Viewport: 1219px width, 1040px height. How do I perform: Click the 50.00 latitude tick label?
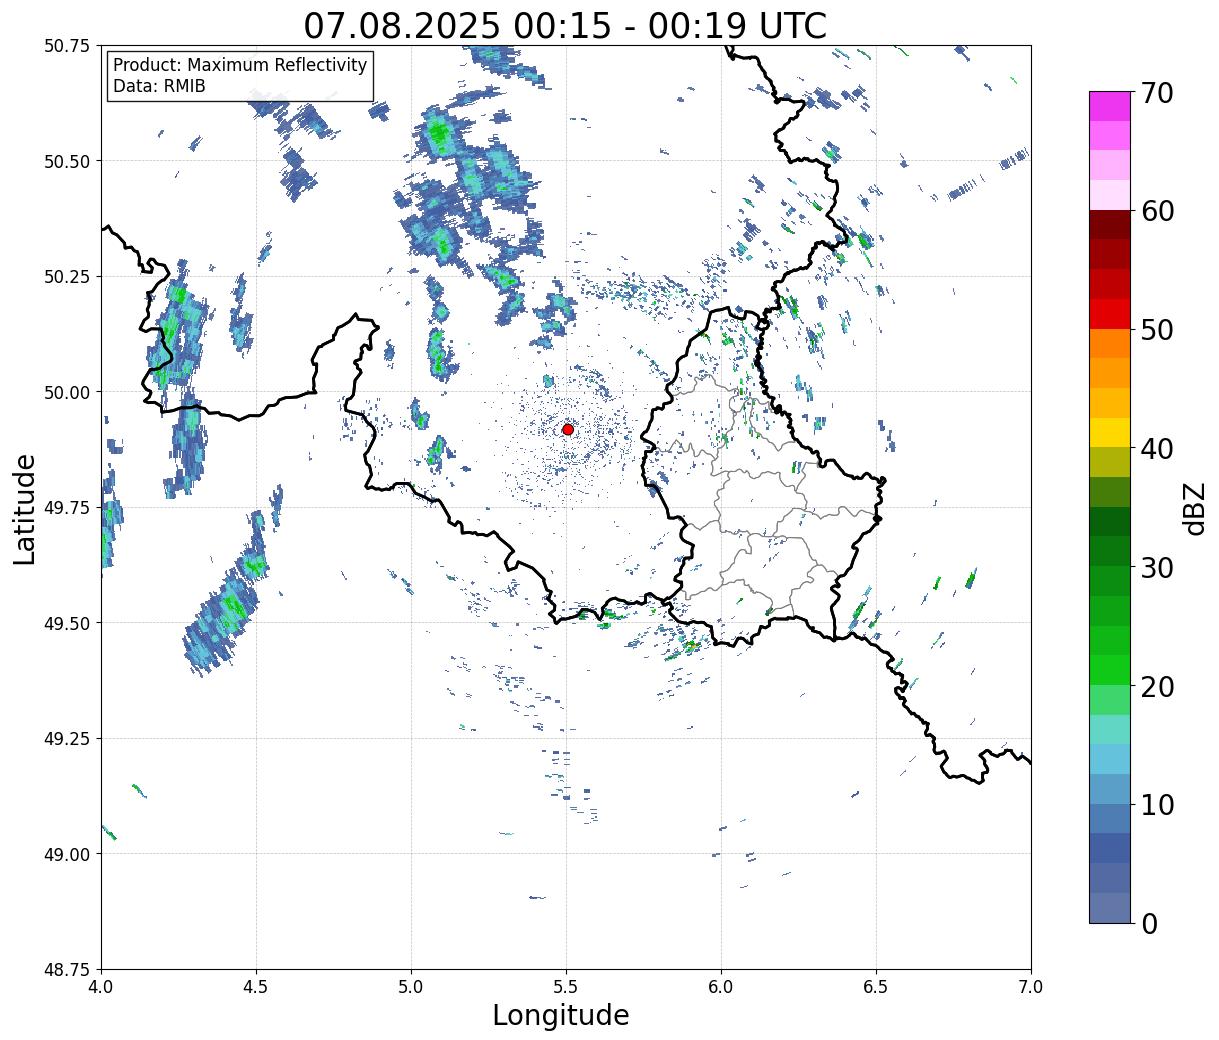coord(67,392)
